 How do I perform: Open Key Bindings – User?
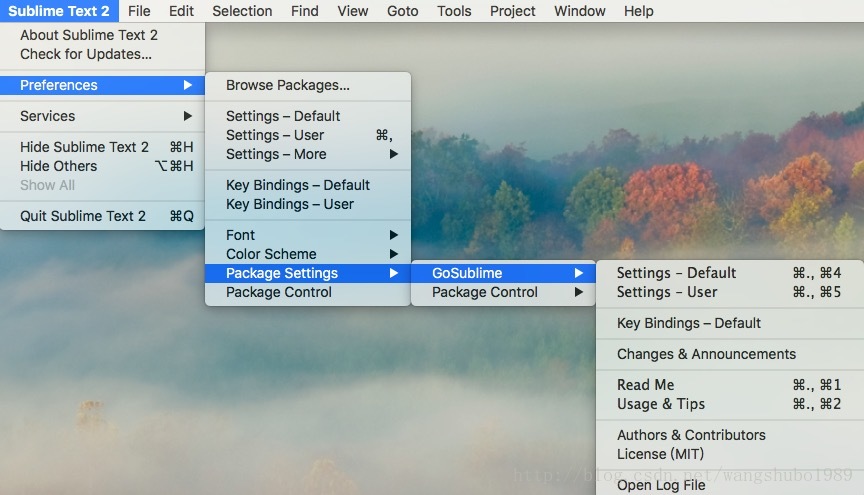click(x=308, y=204)
